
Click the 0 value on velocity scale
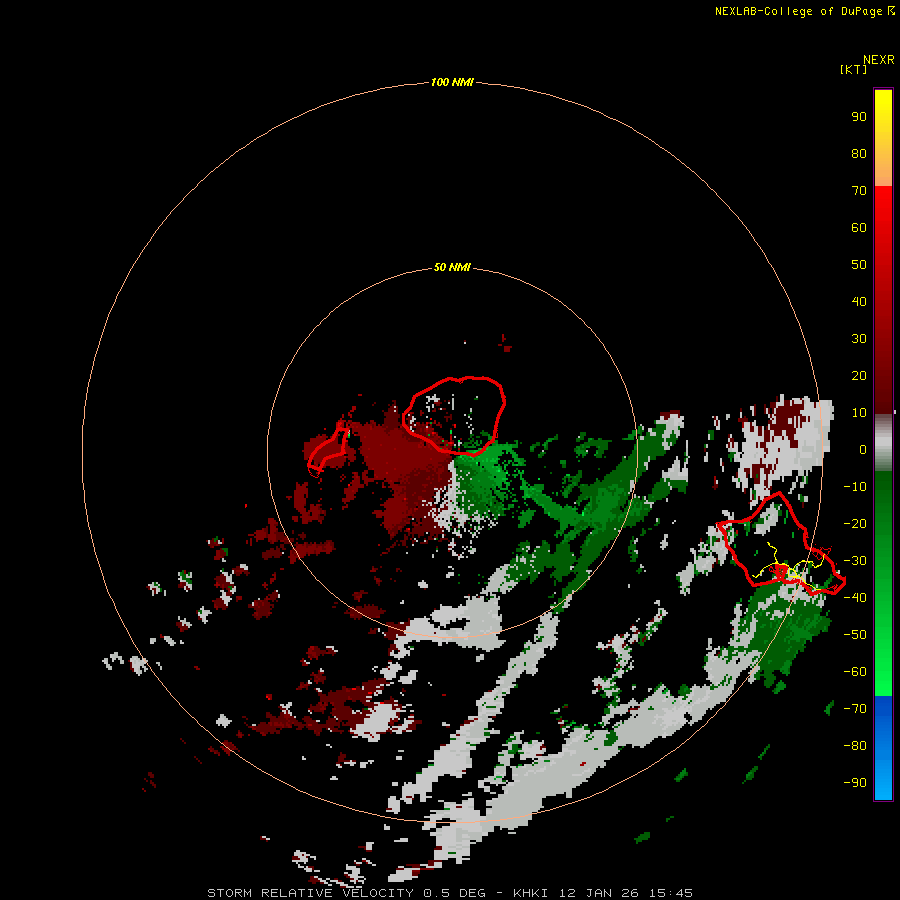point(862,450)
